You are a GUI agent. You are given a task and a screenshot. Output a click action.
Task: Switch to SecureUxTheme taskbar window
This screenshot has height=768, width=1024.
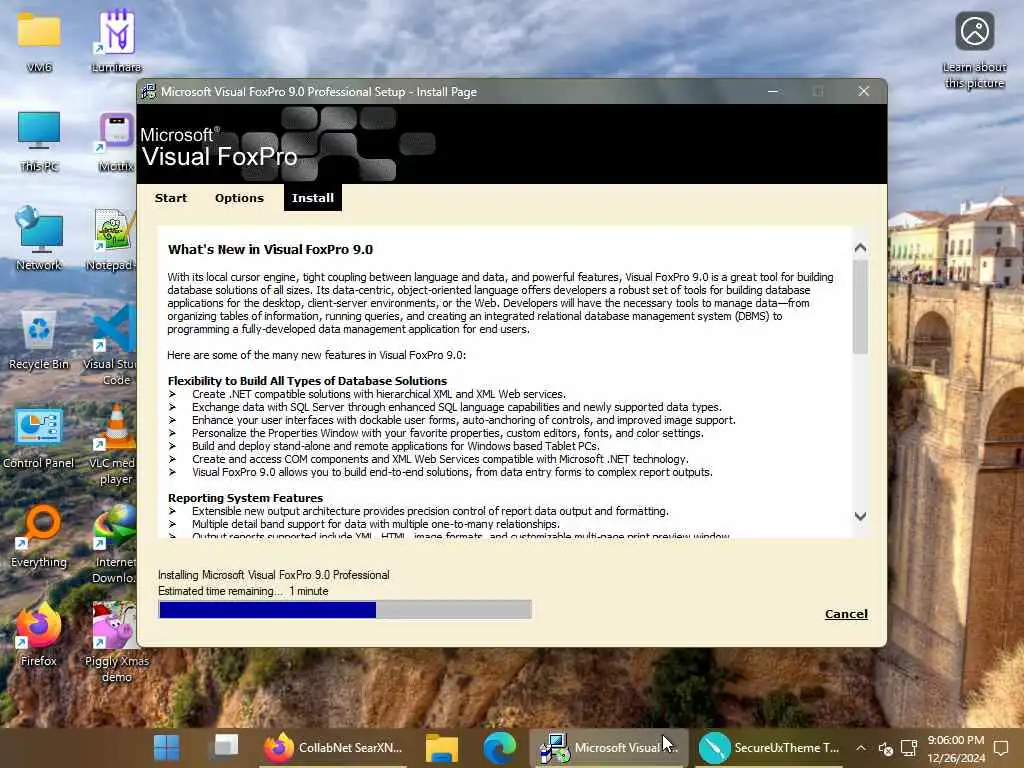click(771, 748)
